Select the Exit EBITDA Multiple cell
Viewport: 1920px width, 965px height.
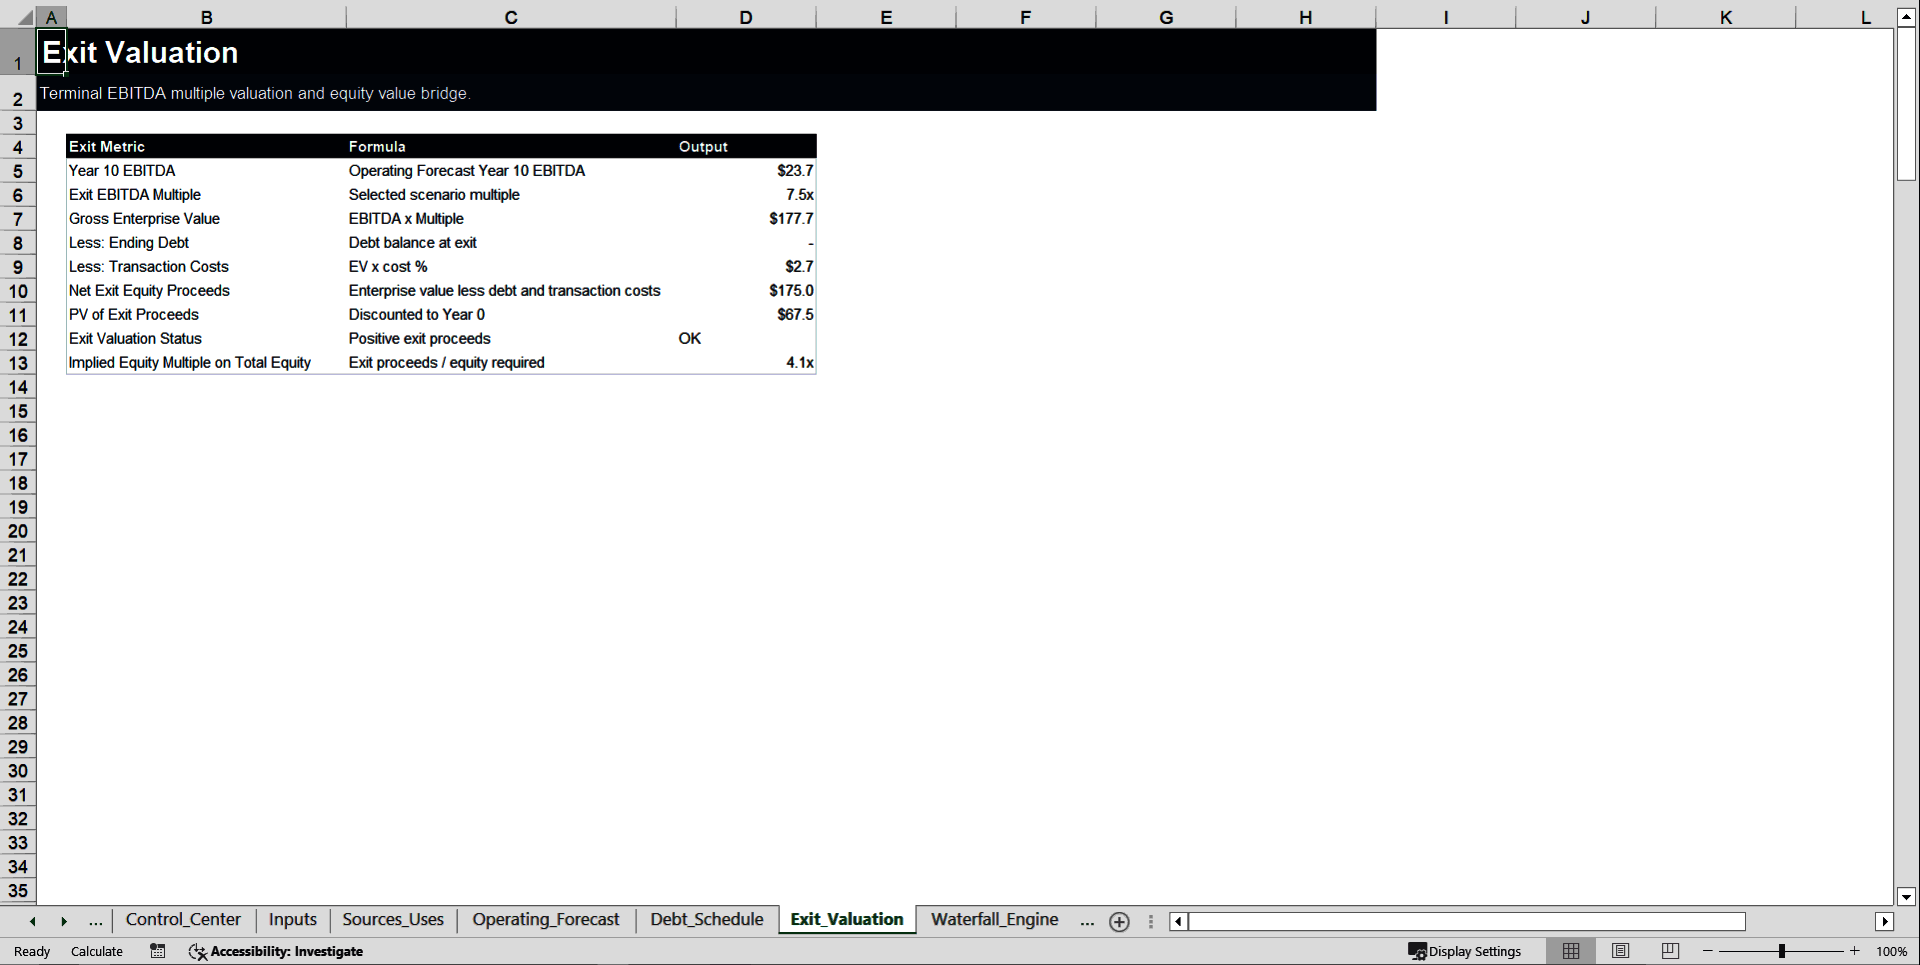tap(206, 195)
